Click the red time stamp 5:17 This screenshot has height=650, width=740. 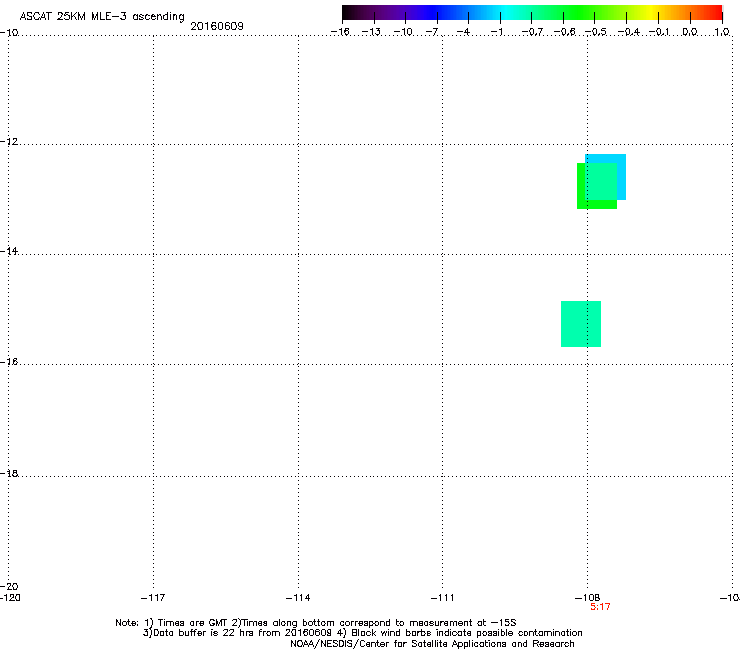[x=600, y=607]
